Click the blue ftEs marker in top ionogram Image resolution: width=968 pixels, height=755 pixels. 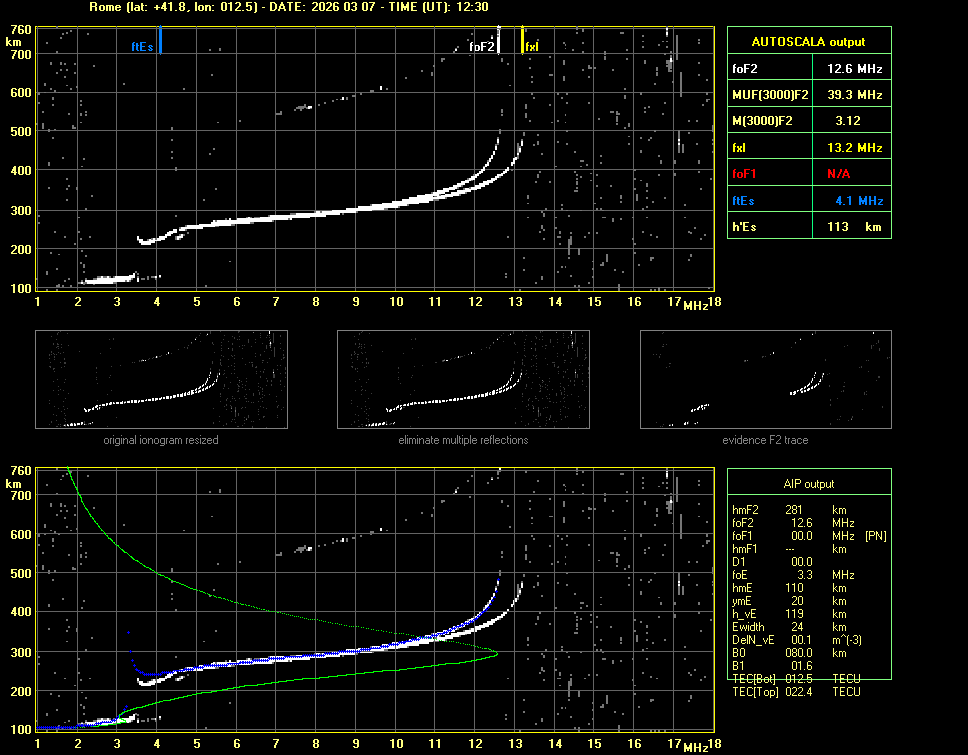tap(143, 46)
